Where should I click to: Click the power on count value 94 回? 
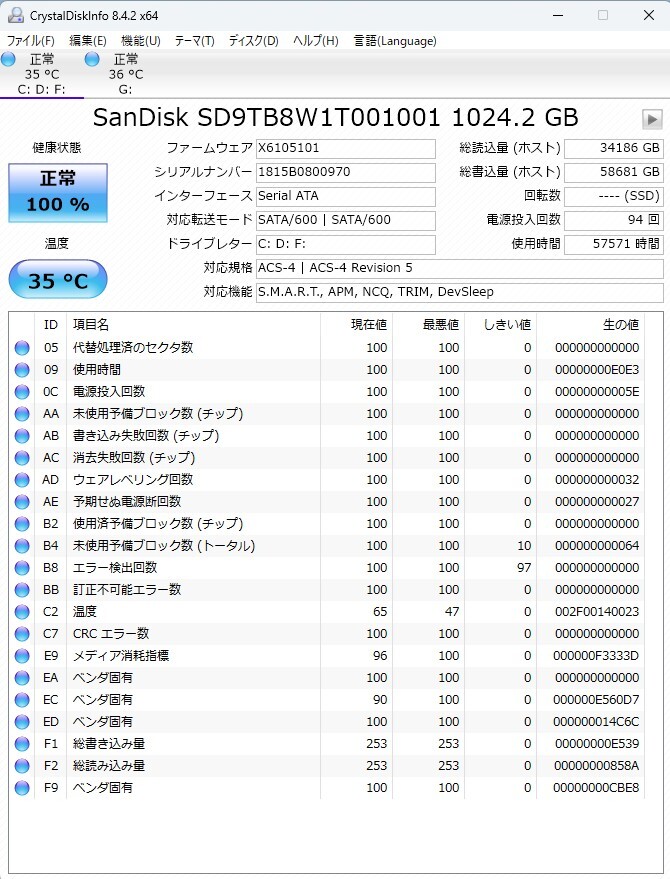(613, 220)
